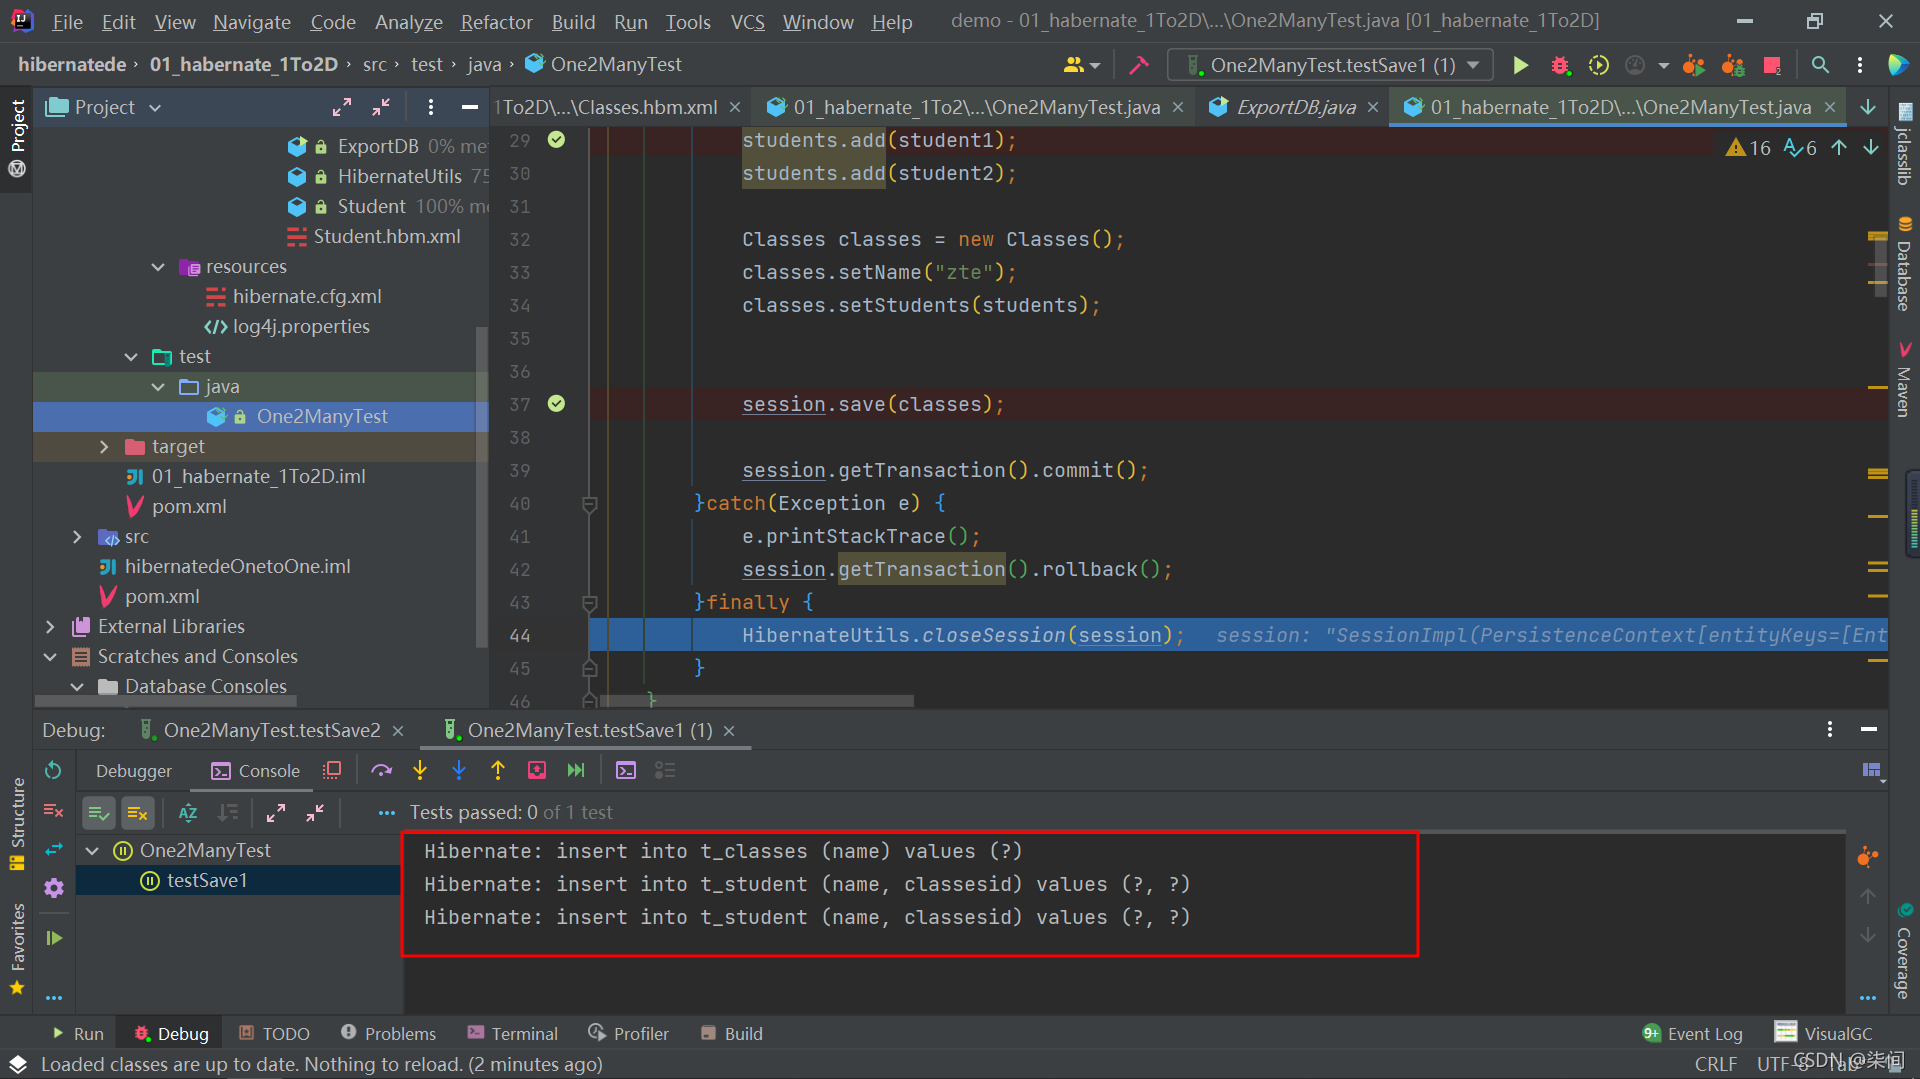This screenshot has height=1079, width=1920.
Task: Open Project panel options three dots
Action: pos(430,107)
